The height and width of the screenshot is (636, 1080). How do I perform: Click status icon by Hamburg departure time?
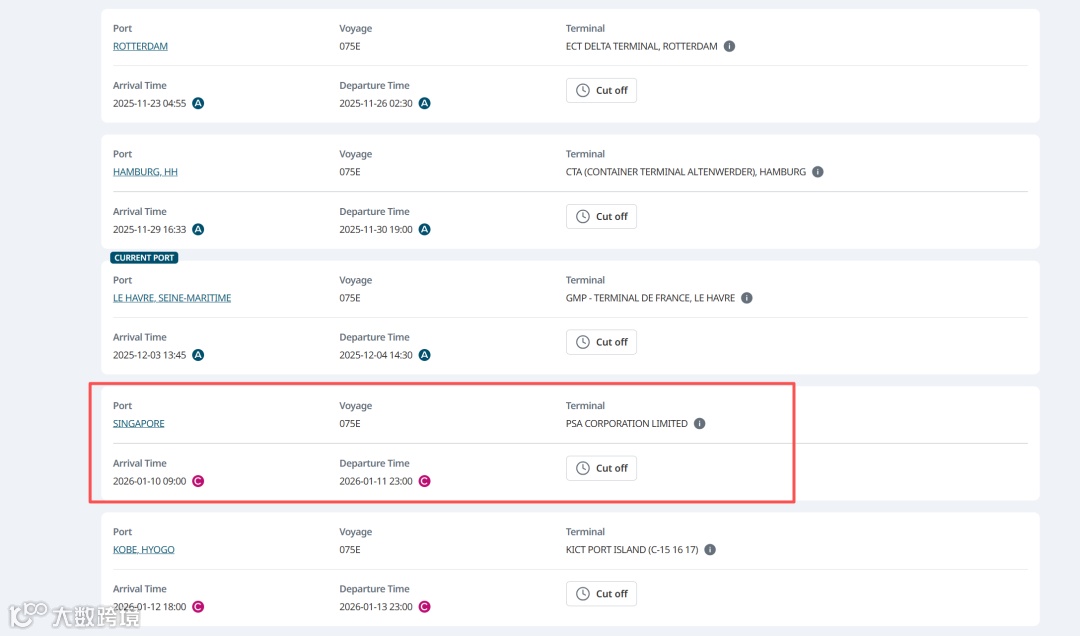pyautogui.click(x=424, y=230)
